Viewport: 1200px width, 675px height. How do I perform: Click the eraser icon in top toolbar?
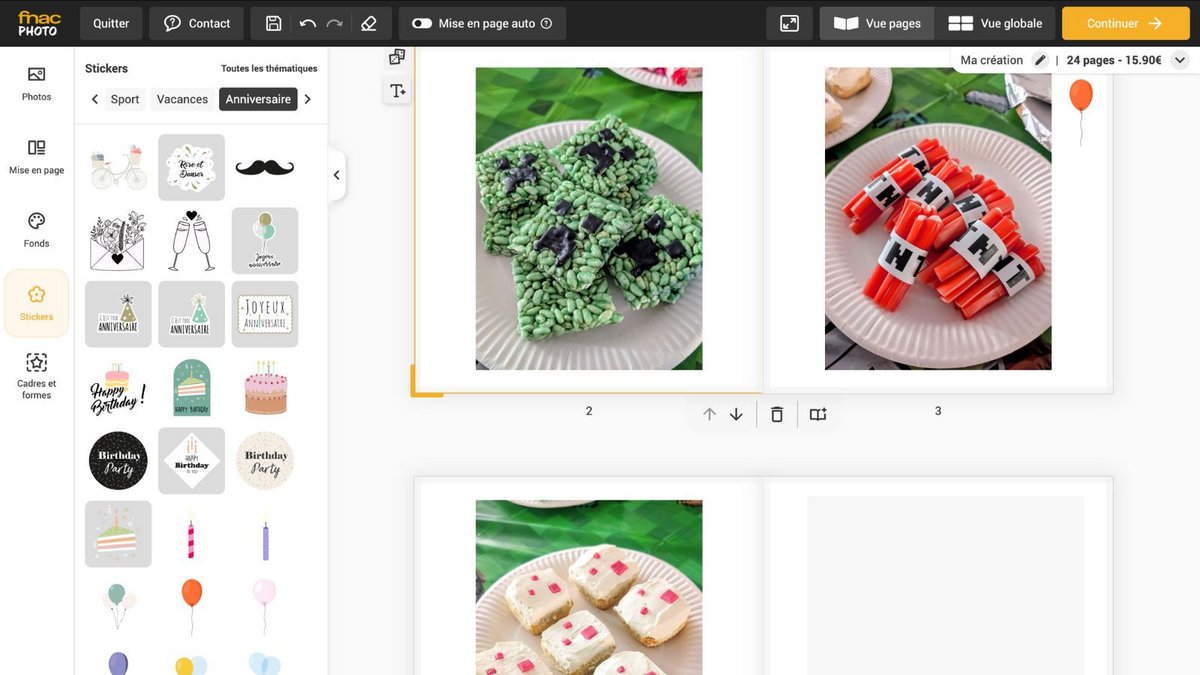(x=369, y=23)
